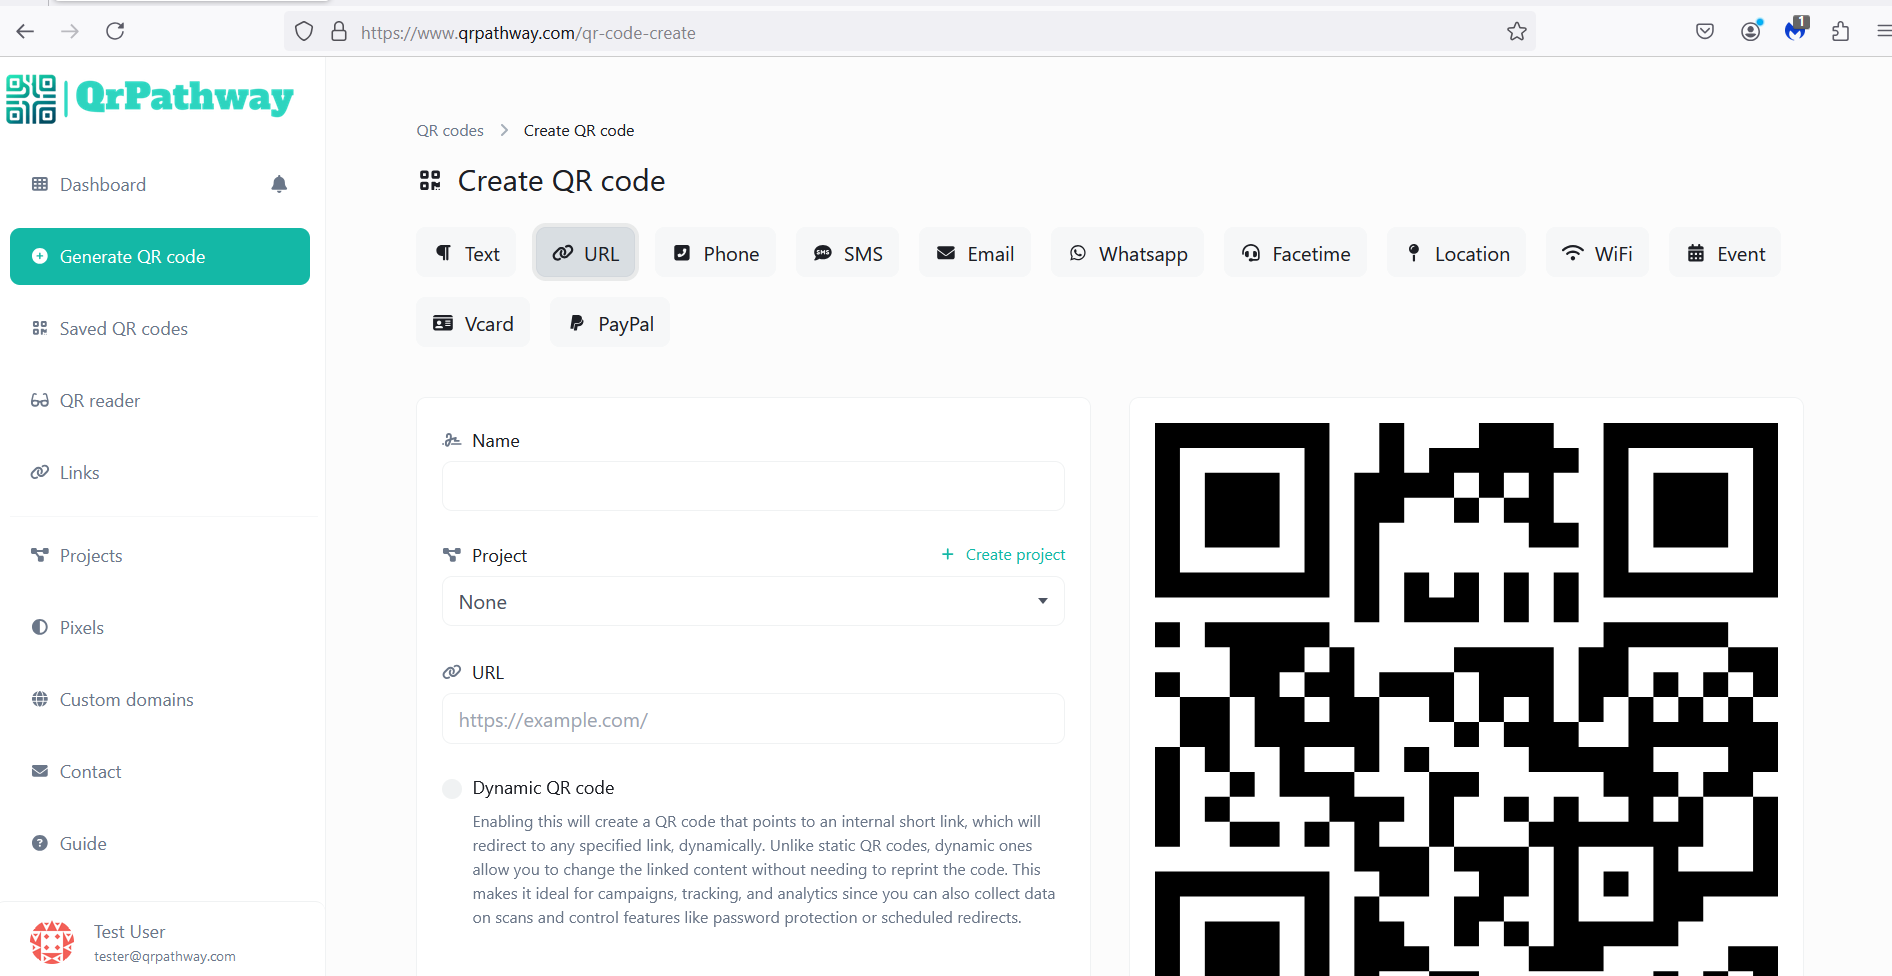
Task: Open the extensions puzzle icon
Action: [x=1840, y=32]
